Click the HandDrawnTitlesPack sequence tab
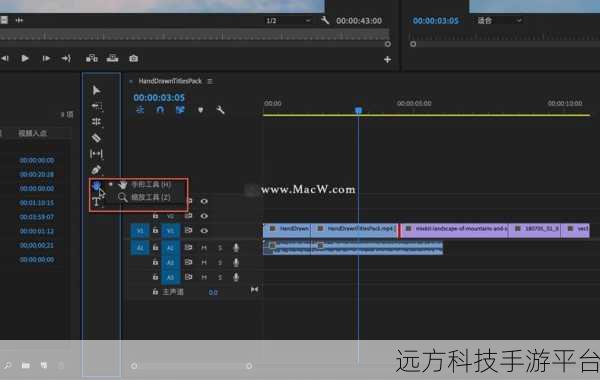This screenshot has width=600, height=380. [170, 81]
